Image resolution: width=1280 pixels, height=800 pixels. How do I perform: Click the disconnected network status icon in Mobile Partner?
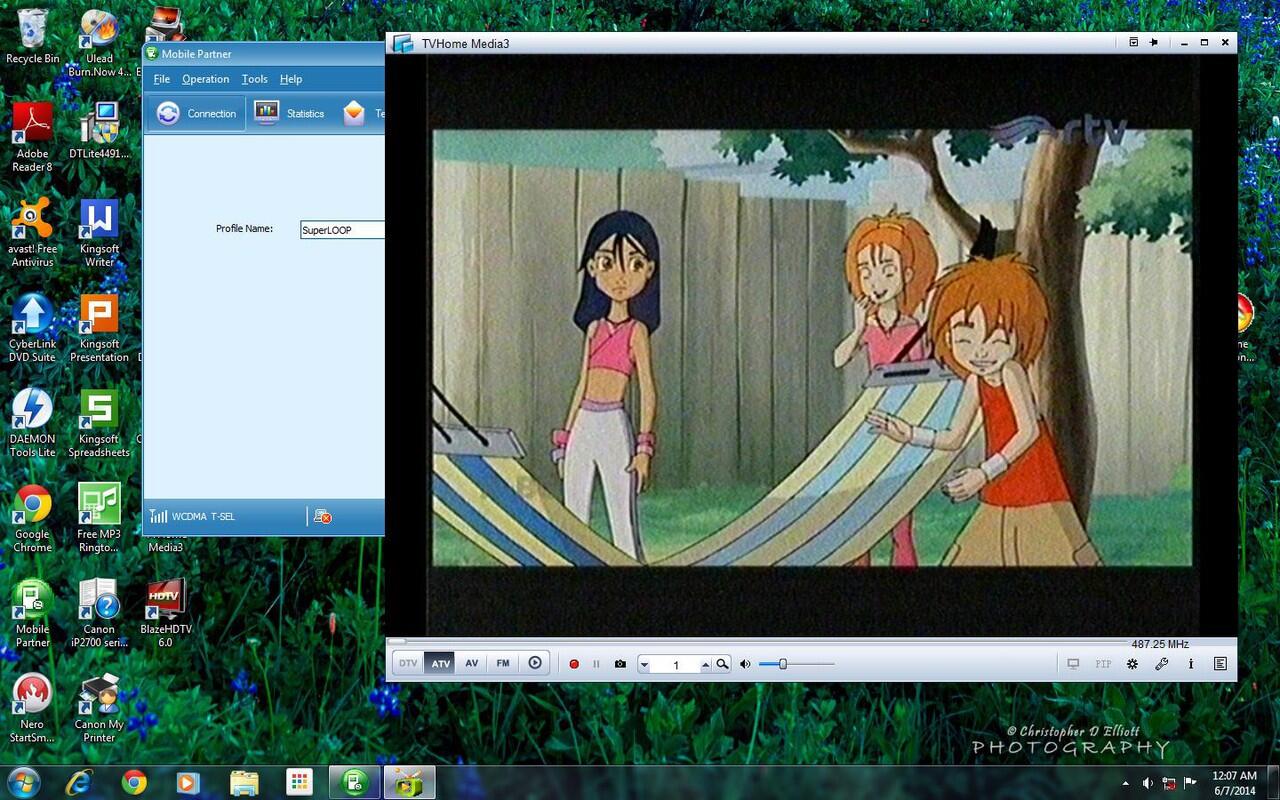pyautogui.click(x=322, y=516)
